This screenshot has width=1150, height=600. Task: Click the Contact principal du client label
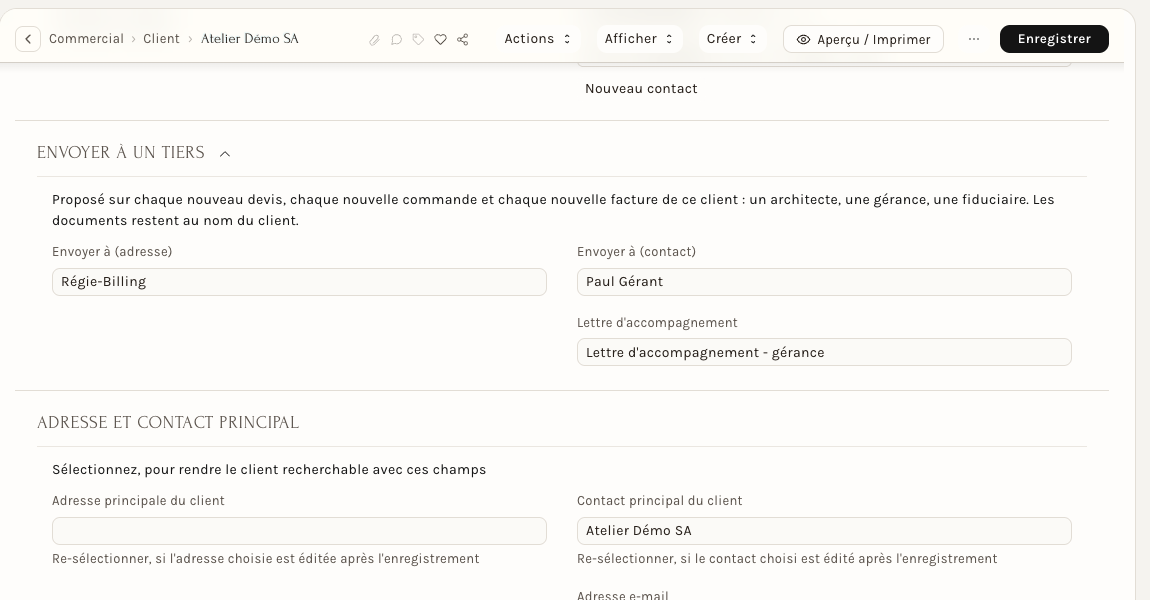click(x=659, y=501)
